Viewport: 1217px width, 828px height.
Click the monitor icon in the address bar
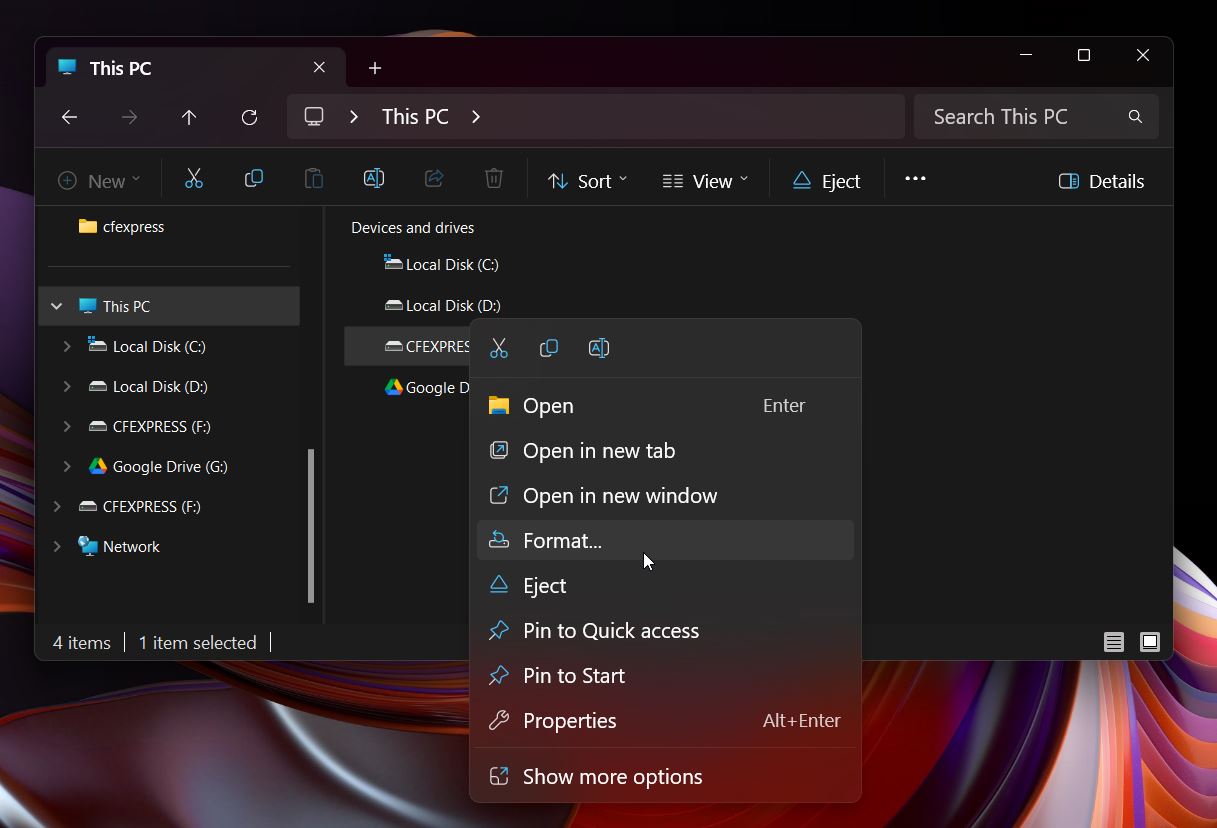coord(314,117)
